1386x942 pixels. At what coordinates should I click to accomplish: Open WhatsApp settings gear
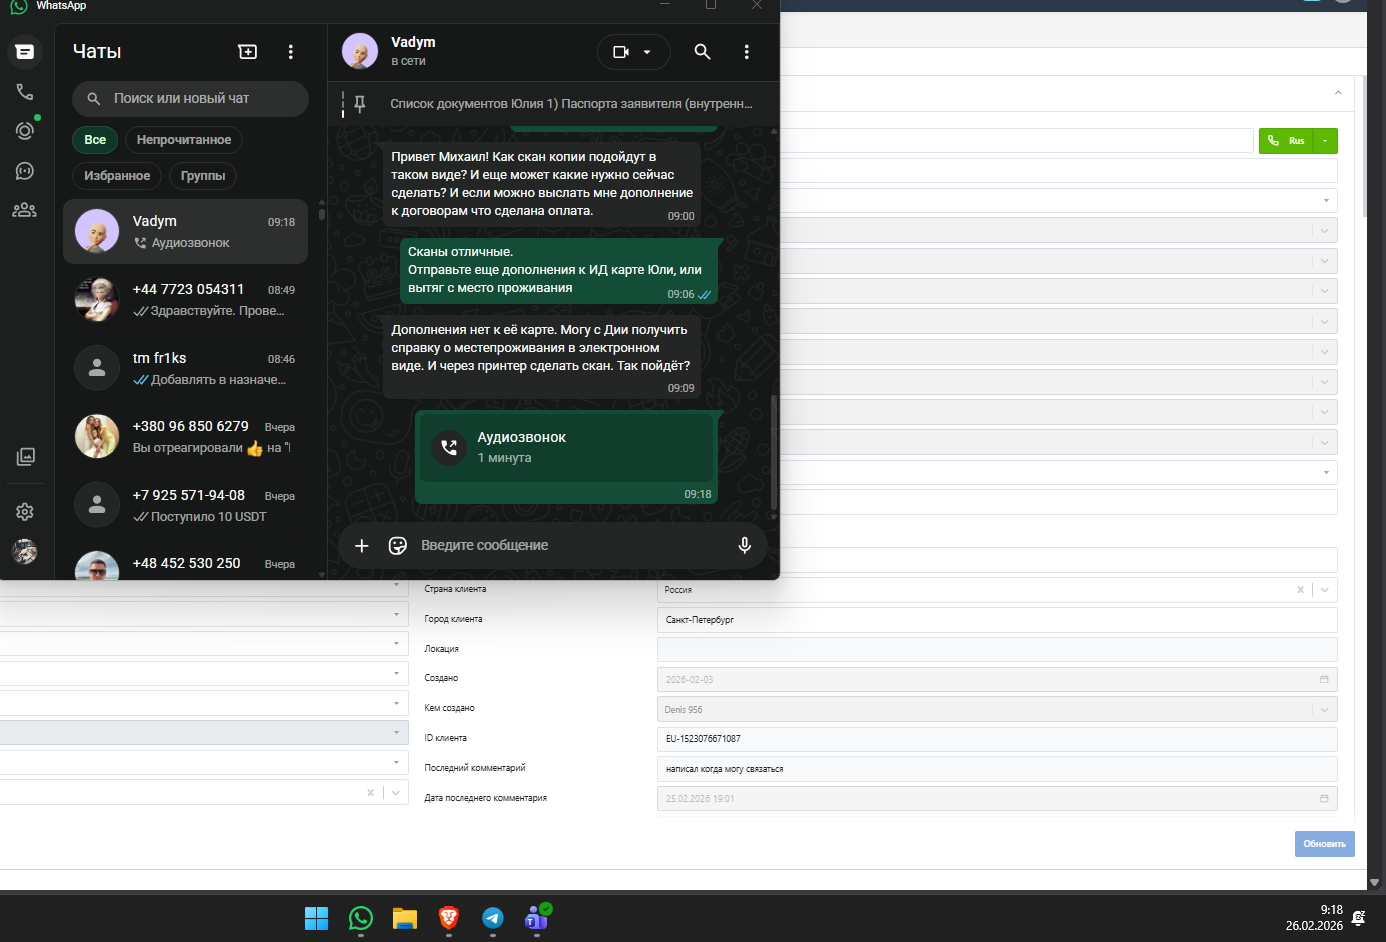pyautogui.click(x=25, y=512)
